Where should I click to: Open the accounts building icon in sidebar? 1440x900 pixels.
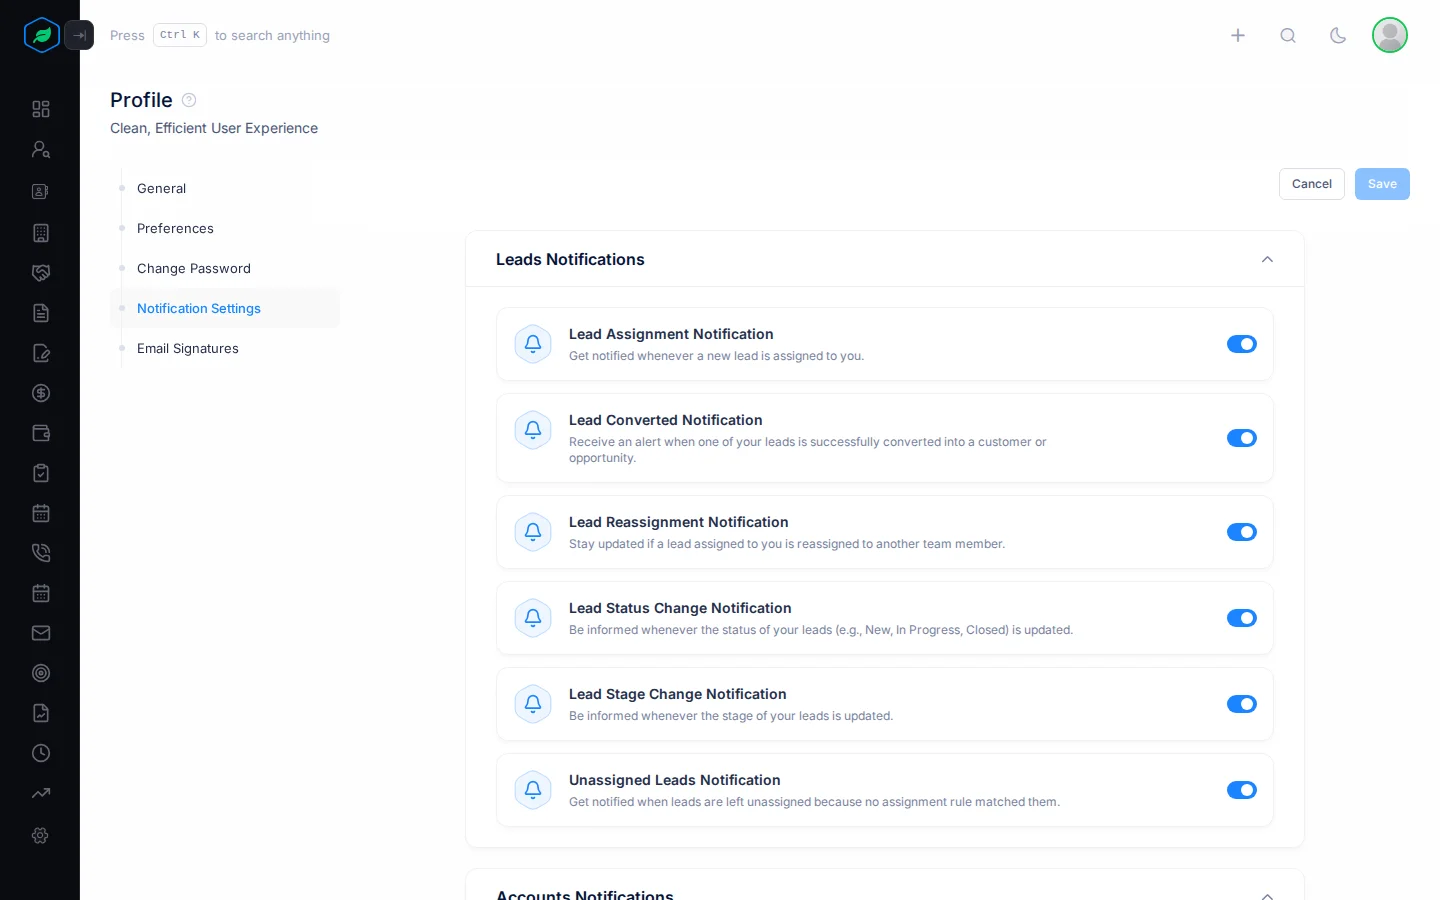click(x=41, y=233)
